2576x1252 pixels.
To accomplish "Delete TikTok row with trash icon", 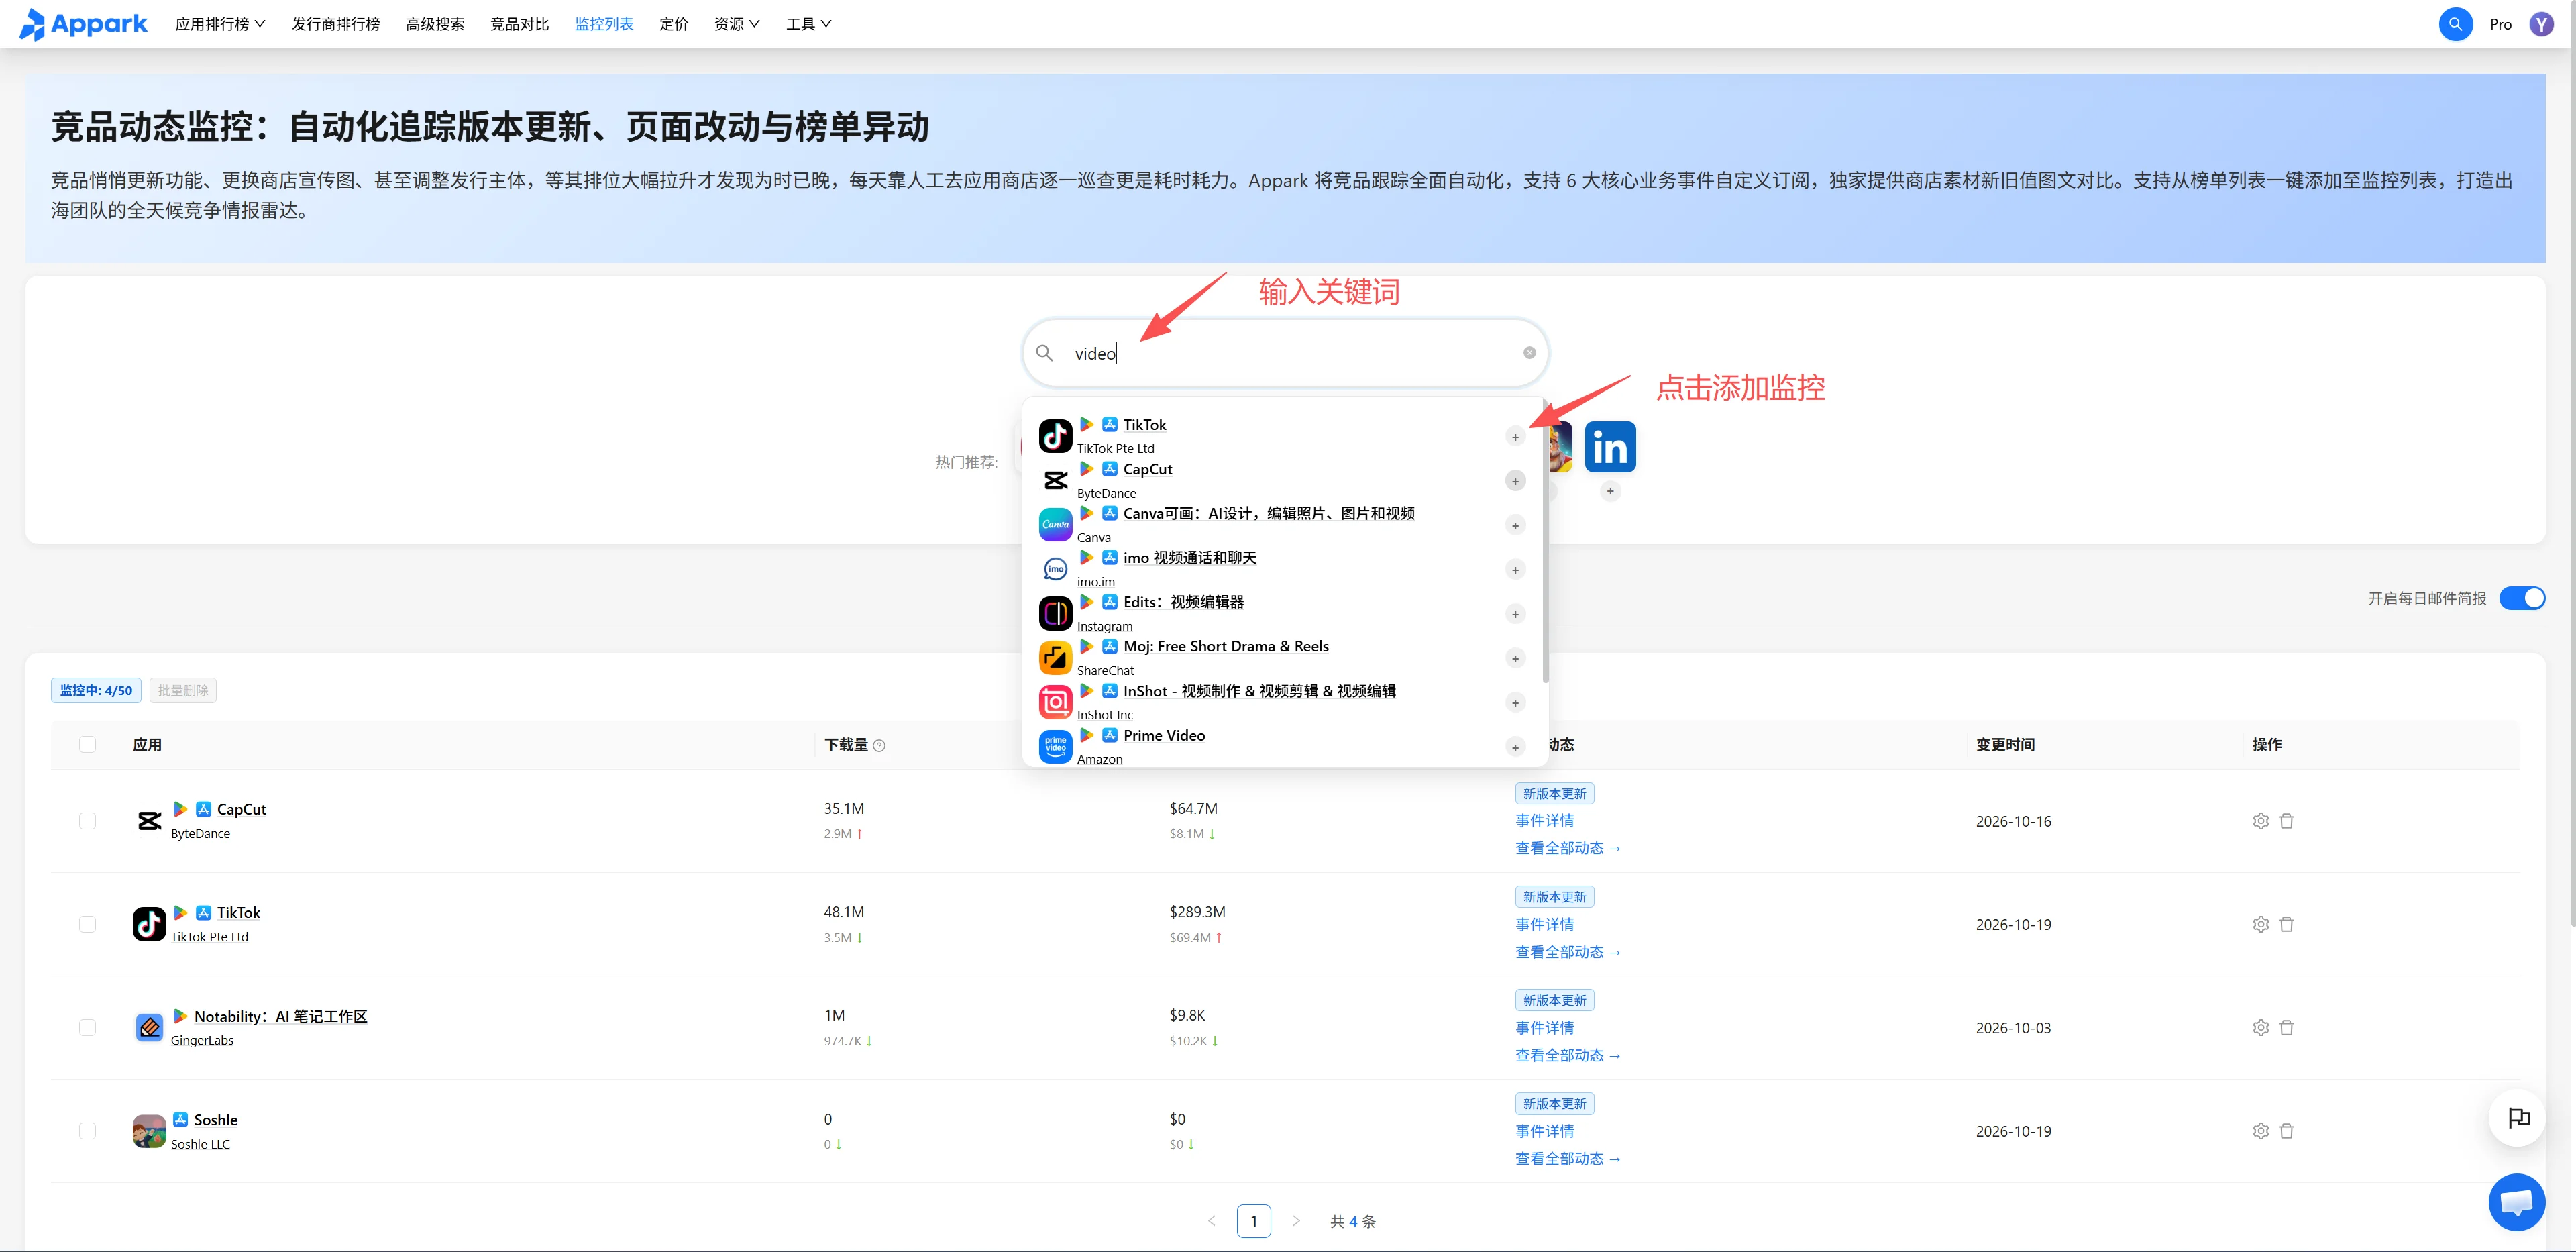I will 2286,924.
